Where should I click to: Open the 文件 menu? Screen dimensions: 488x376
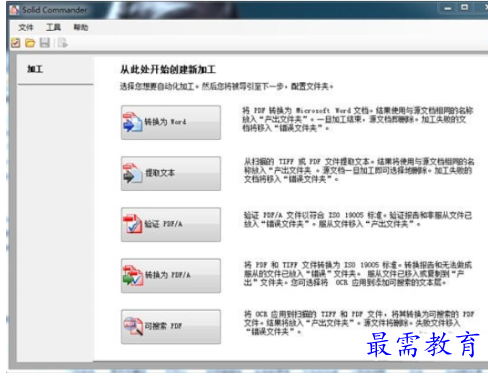pos(26,27)
